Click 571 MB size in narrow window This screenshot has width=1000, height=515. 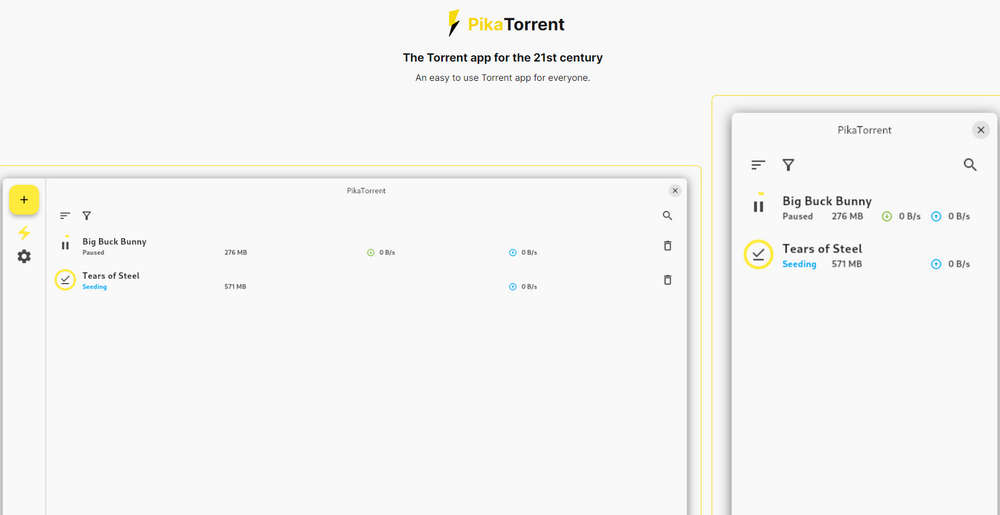click(x=847, y=264)
